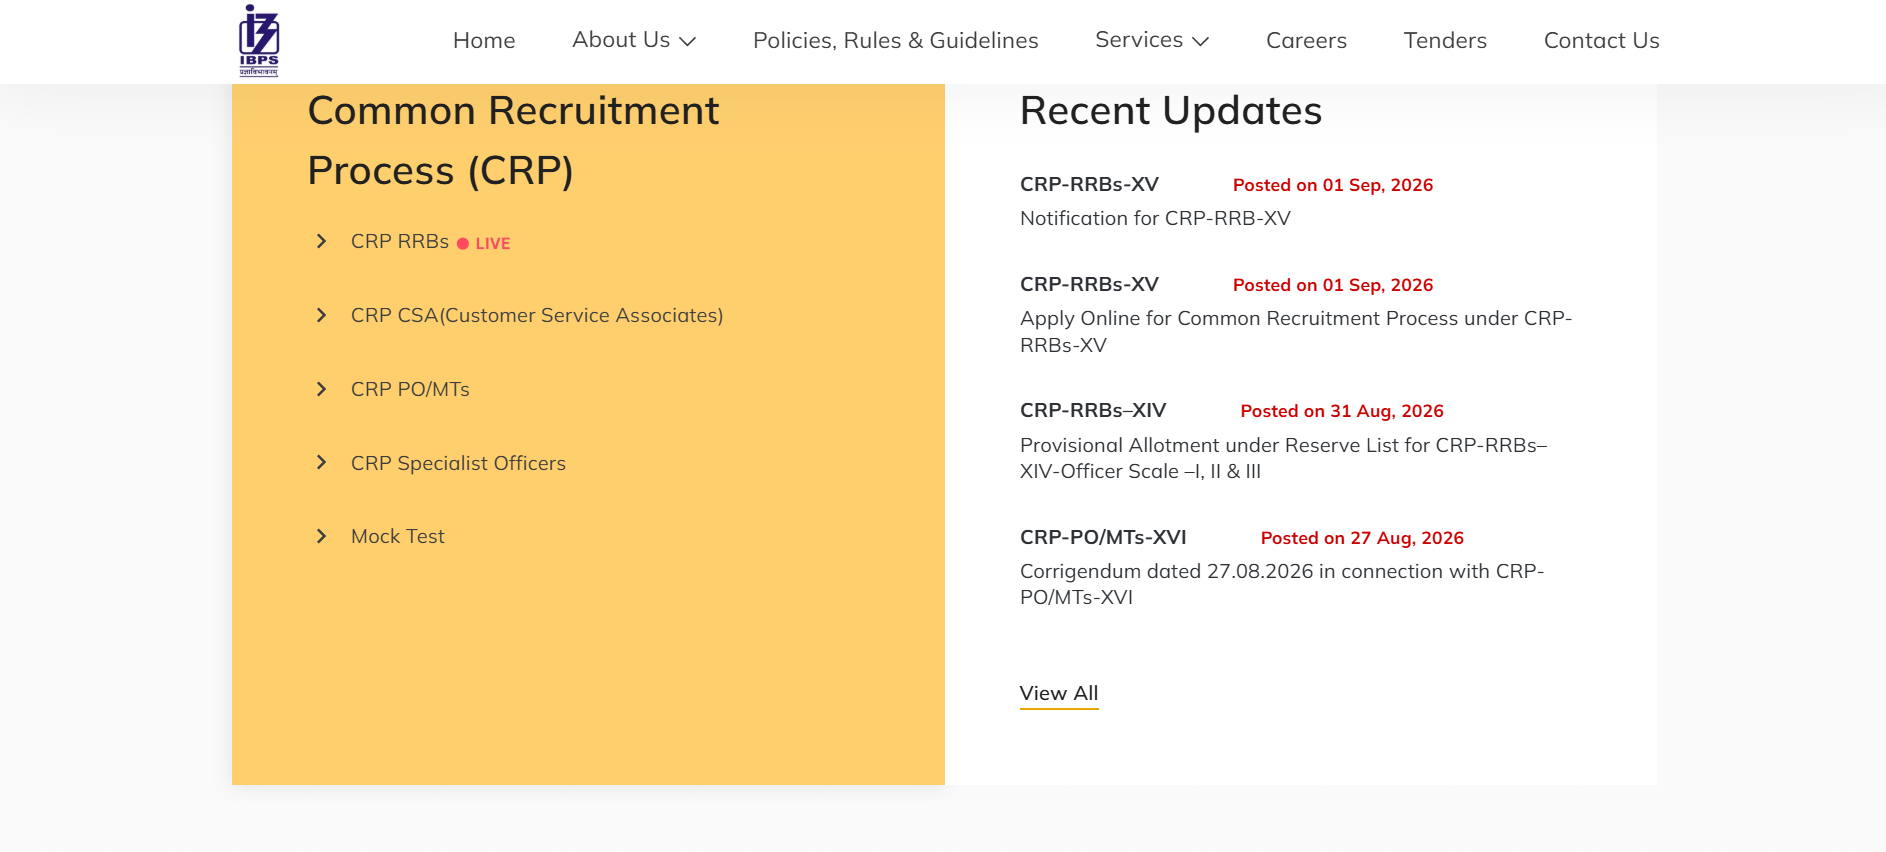Viewport: 1886px width, 852px height.
Task: Open Policies, Rules & Guidelines
Action: pyautogui.click(x=895, y=41)
